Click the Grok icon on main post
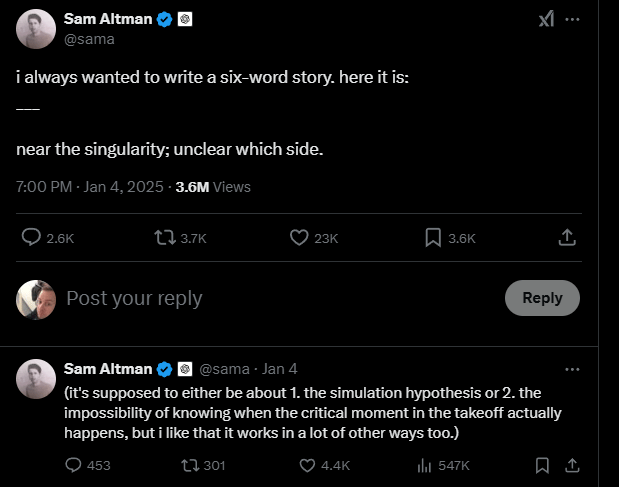The width and height of the screenshot is (619, 487). pyautogui.click(x=547, y=20)
